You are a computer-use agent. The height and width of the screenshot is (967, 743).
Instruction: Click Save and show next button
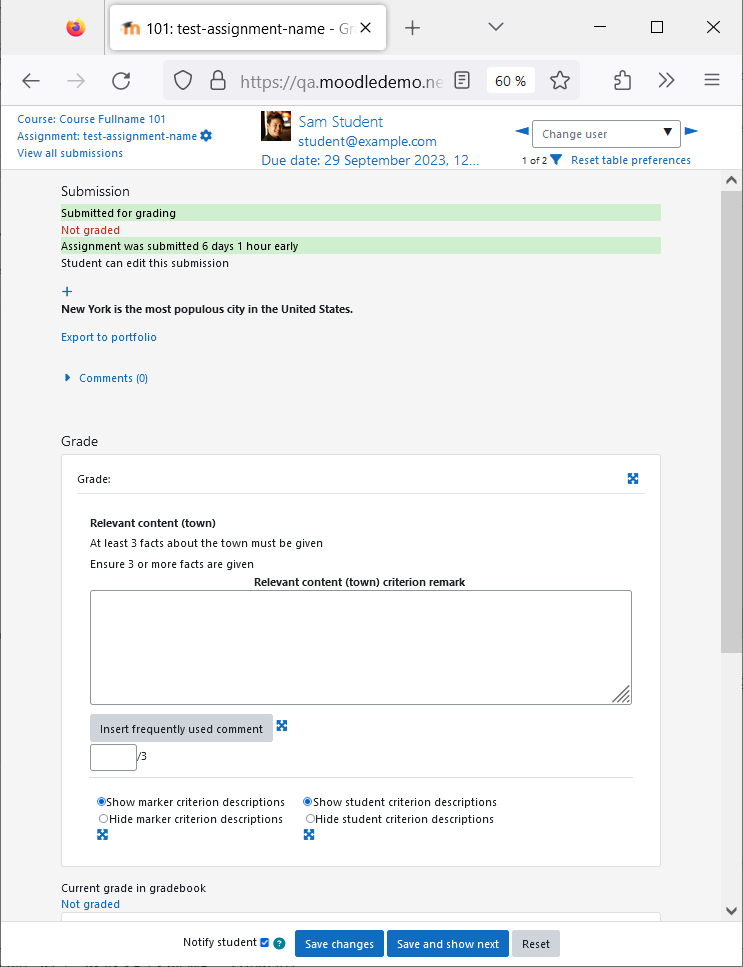click(x=448, y=944)
